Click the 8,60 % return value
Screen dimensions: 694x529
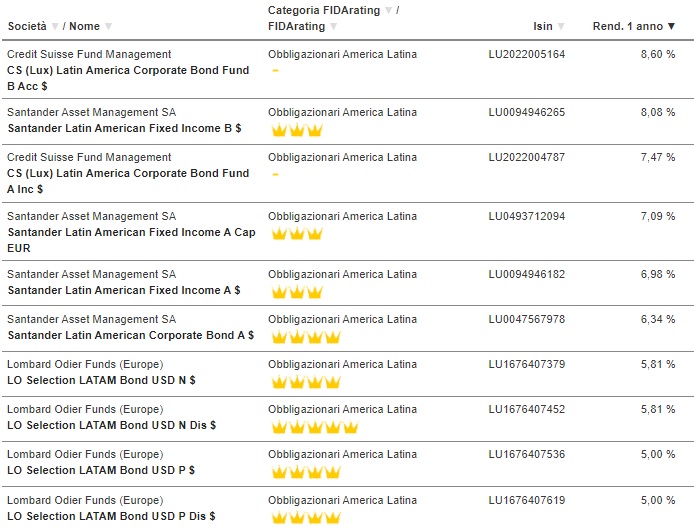(658, 54)
